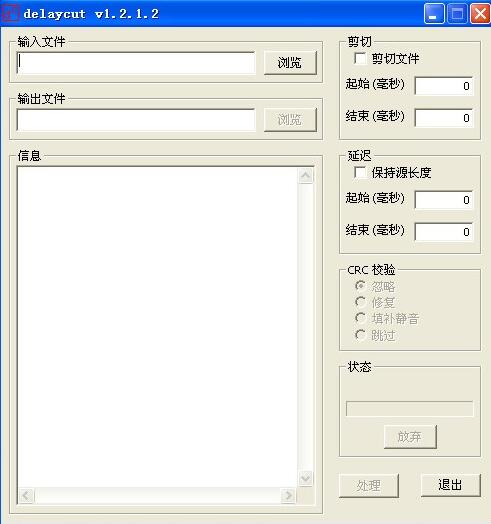The height and width of the screenshot is (524, 491).
Task: Click the info box scroll down arrow
Action: point(305,479)
